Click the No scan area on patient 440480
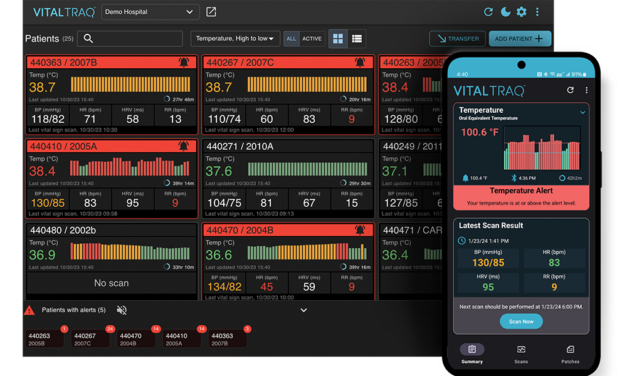This screenshot has height=376, width=627. tap(112, 283)
